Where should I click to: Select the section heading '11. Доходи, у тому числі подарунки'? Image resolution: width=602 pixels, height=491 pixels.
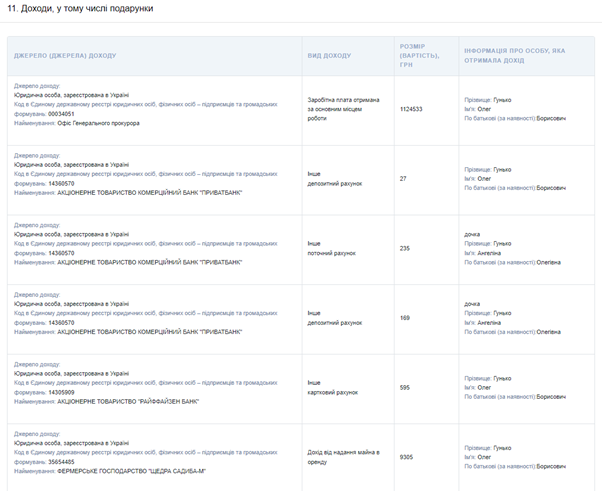[x=80, y=8]
